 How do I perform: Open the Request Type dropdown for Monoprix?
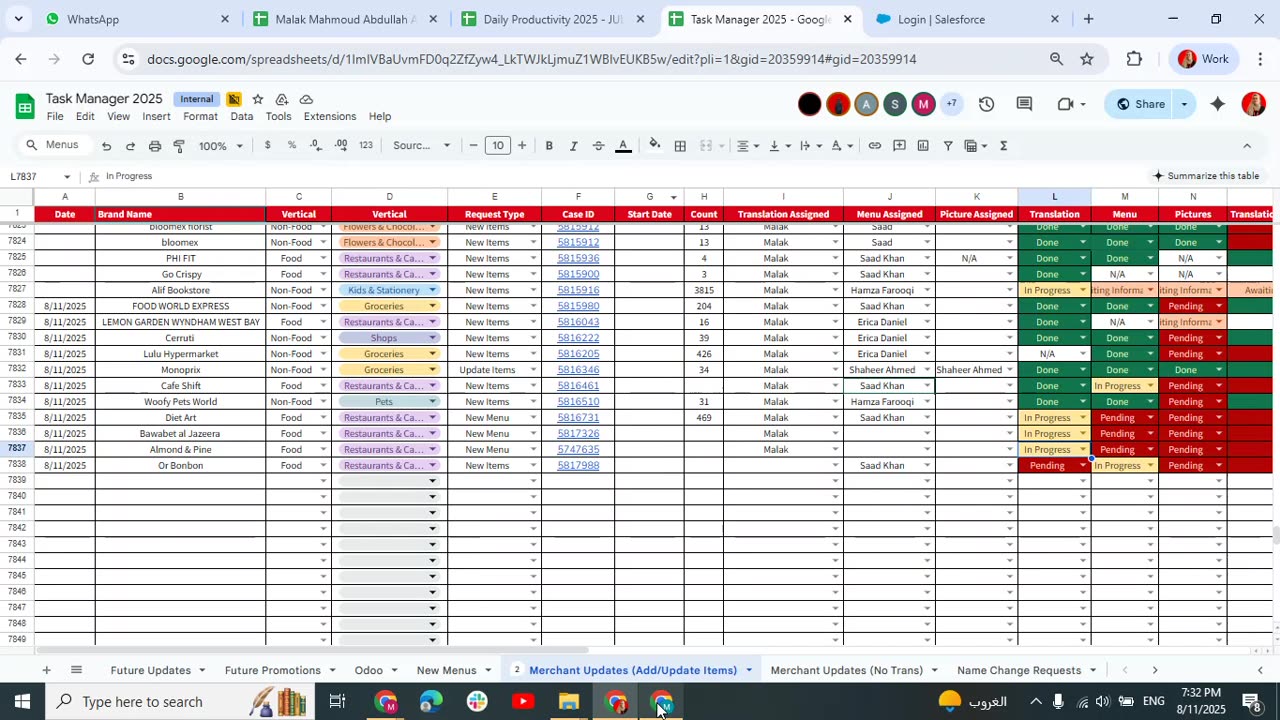click(533, 370)
